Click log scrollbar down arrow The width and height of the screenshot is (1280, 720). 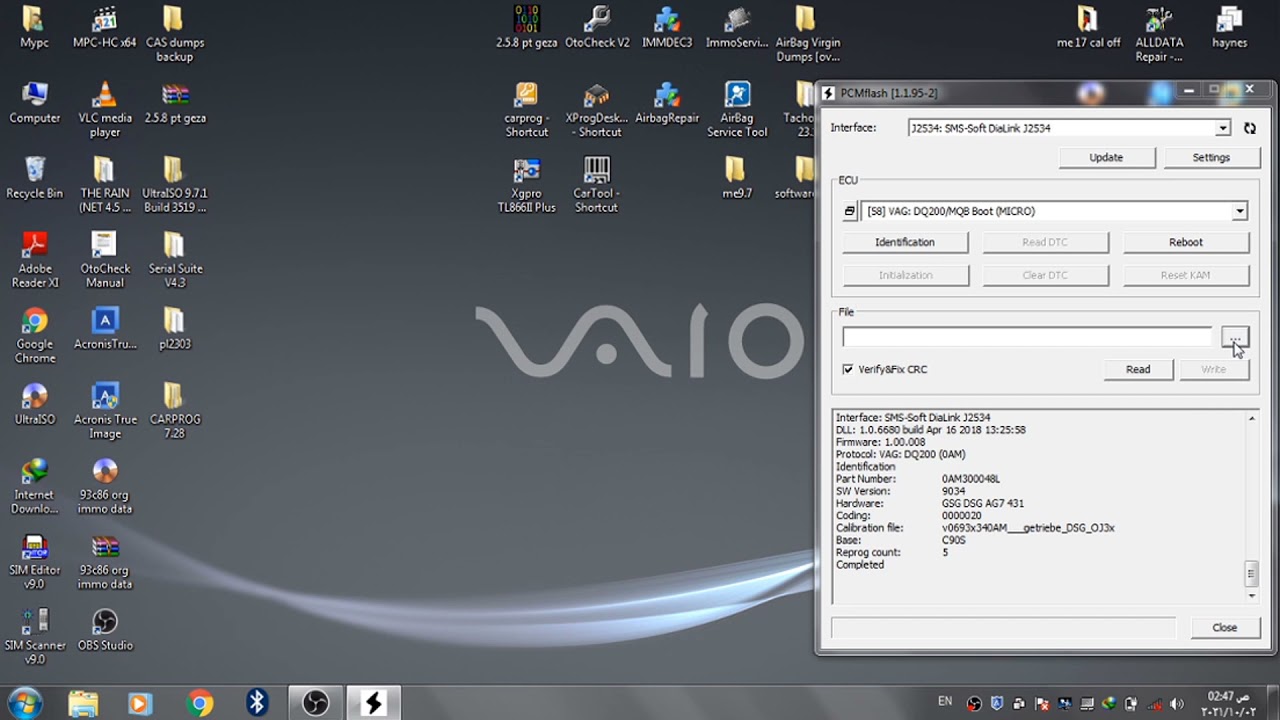coord(1251,595)
